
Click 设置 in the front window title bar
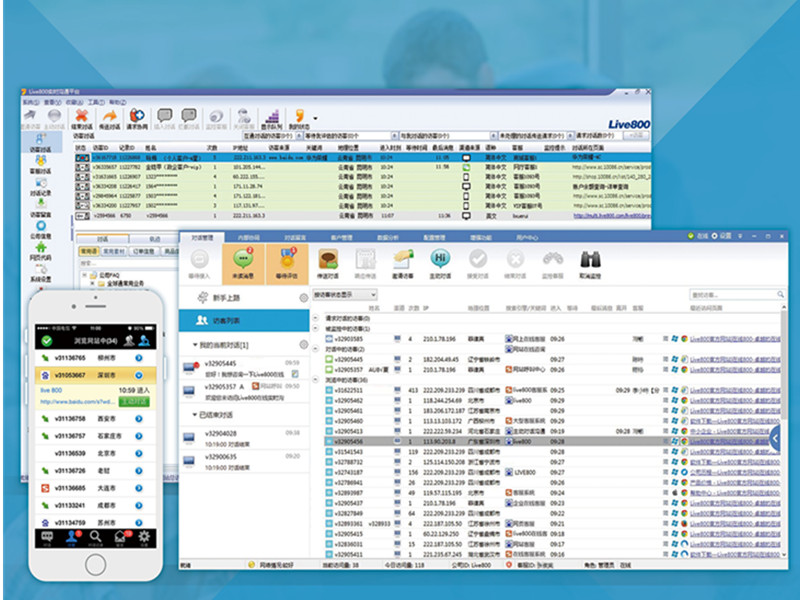pos(722,236)
